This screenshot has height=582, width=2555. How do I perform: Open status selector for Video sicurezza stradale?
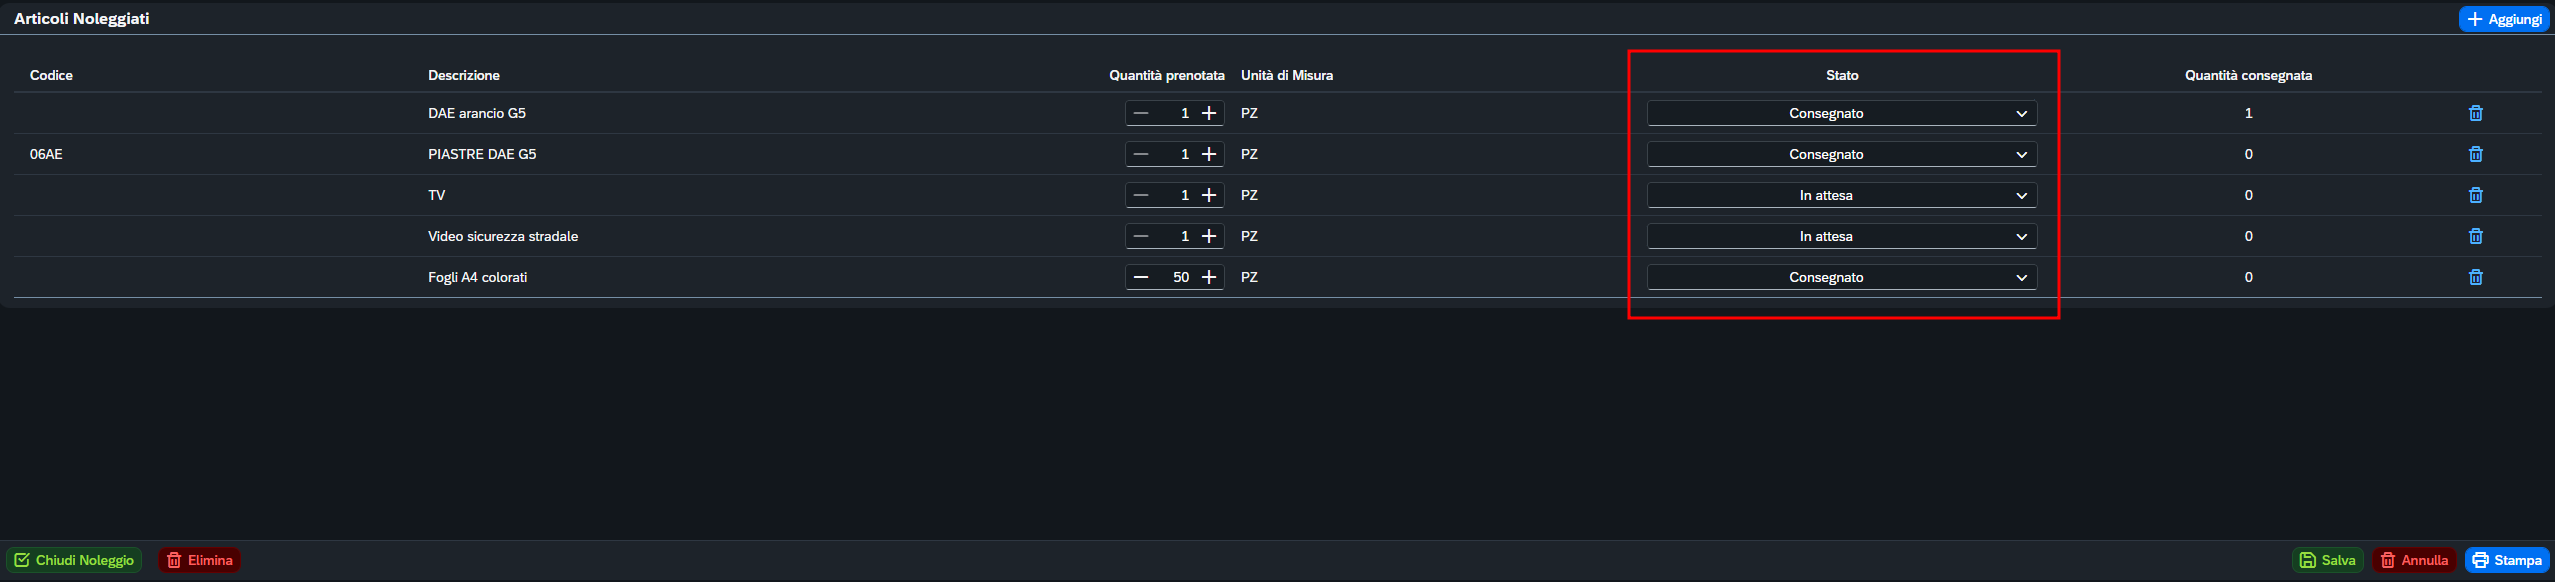point(1841,236)
